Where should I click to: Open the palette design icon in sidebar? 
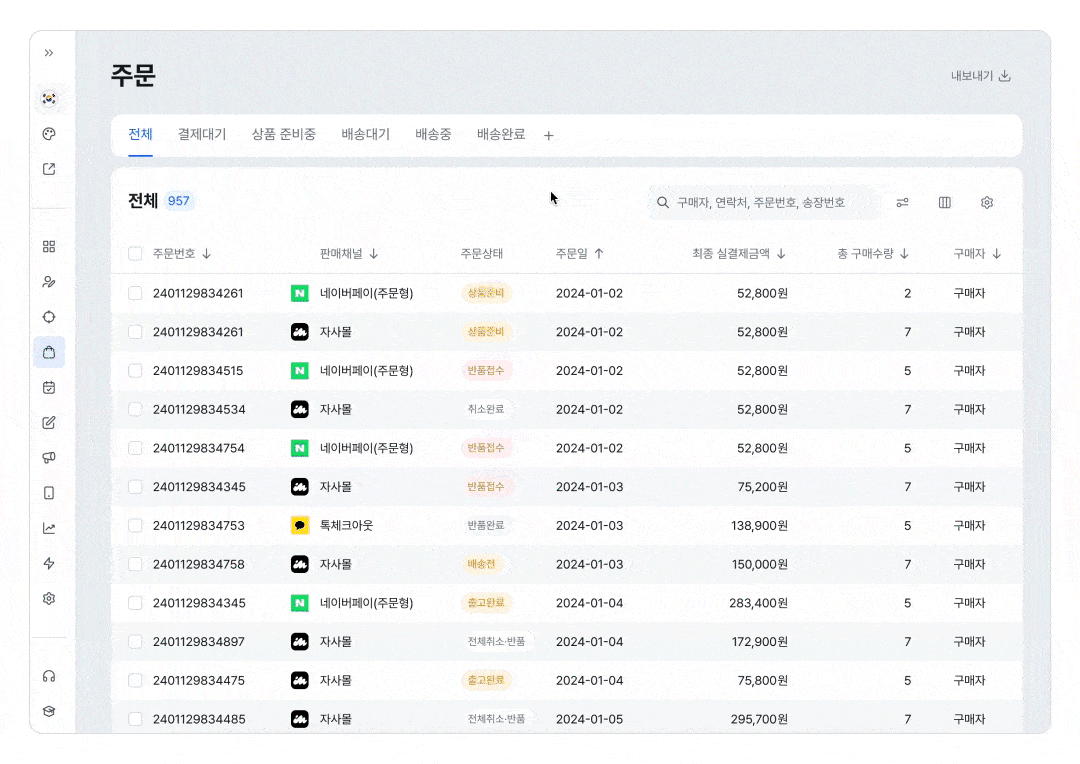click(49, 134)
